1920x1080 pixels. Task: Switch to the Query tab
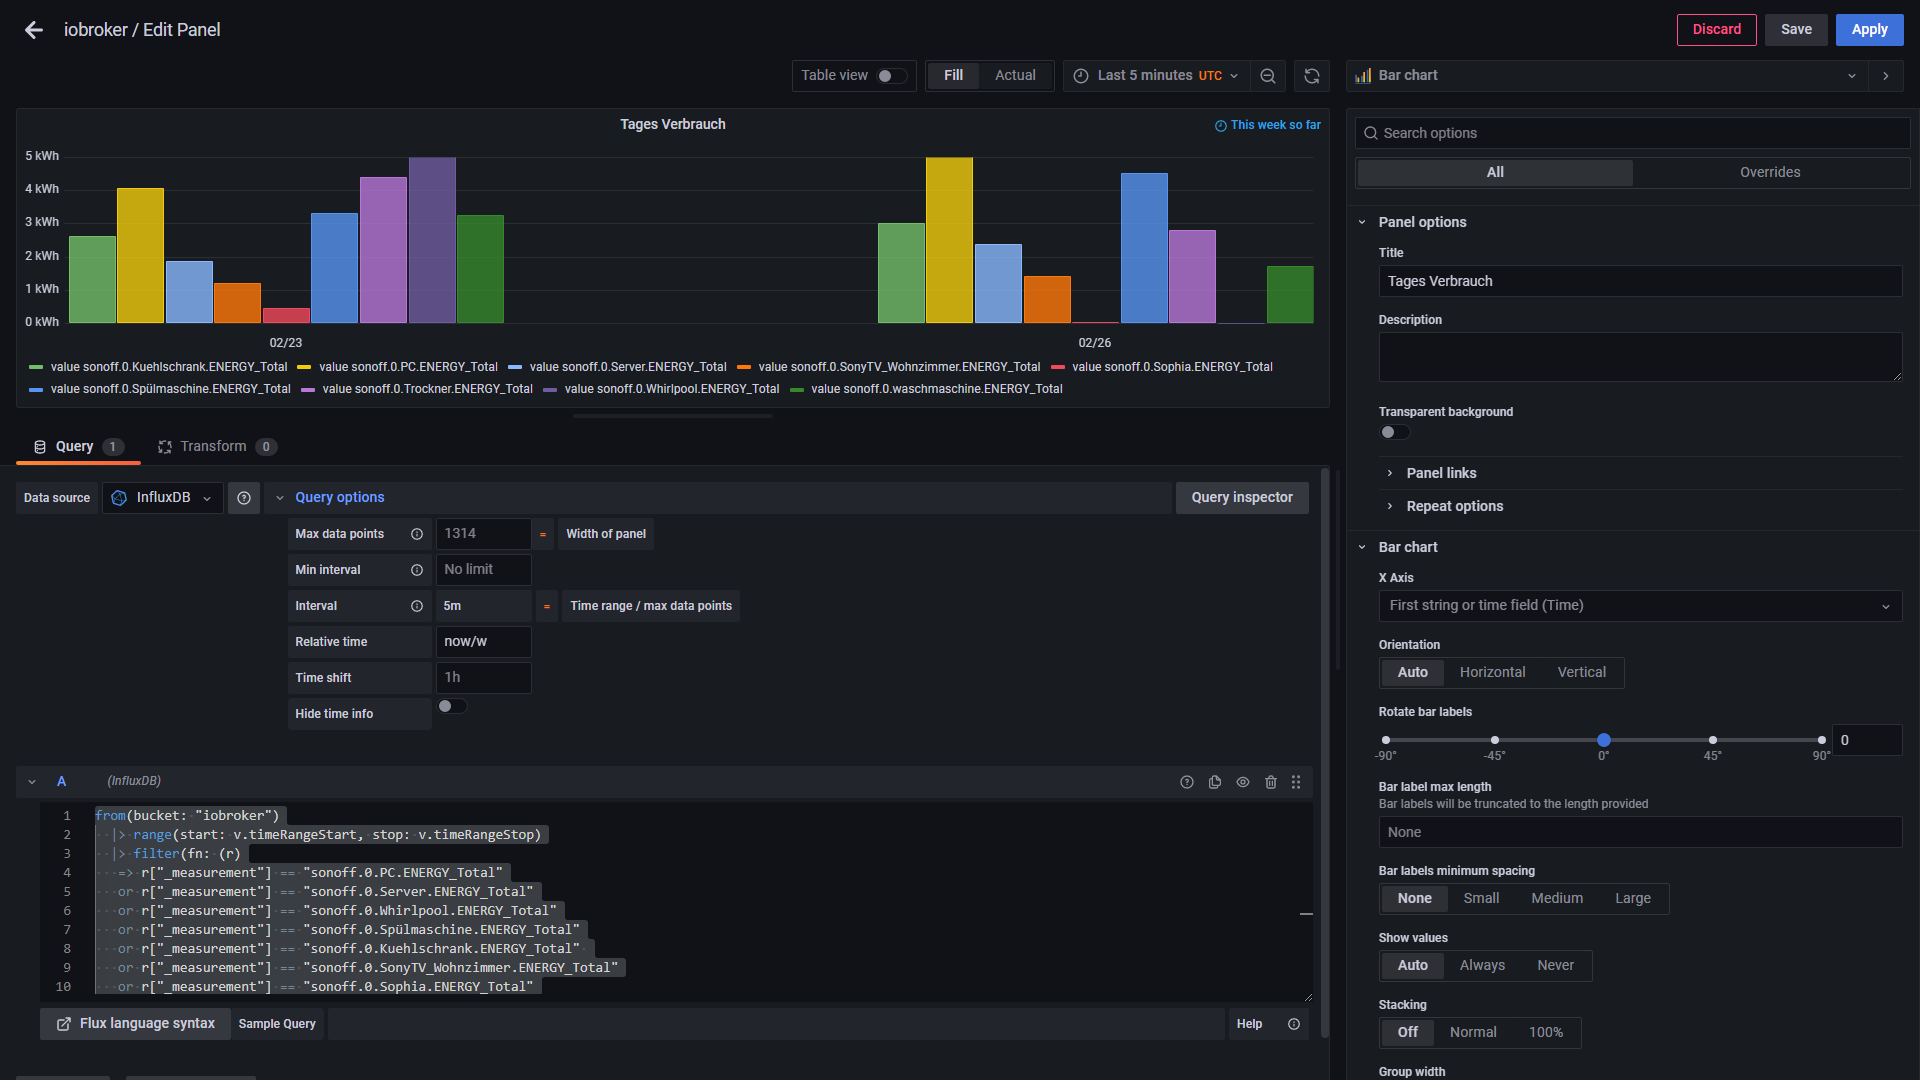point(78,447)
